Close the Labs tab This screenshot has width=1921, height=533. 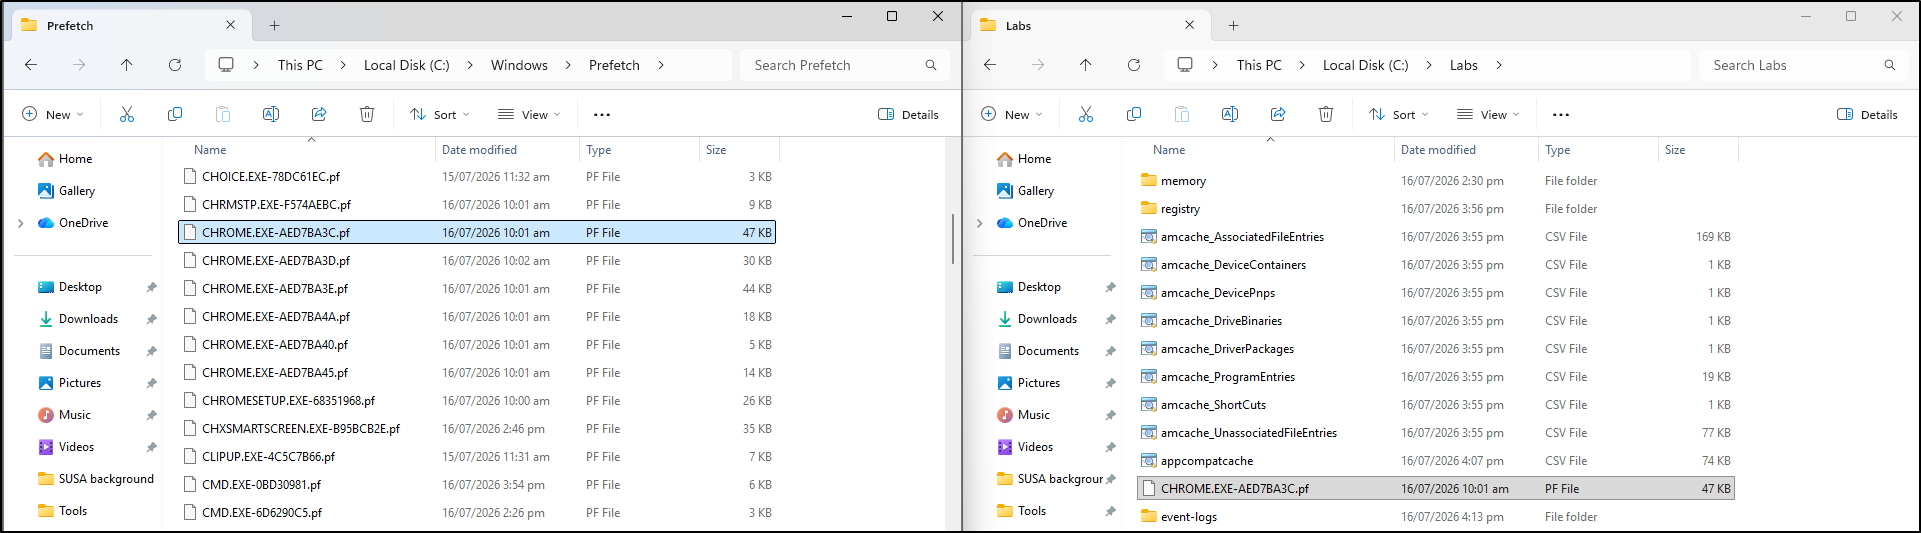[x=1190, y=25]
